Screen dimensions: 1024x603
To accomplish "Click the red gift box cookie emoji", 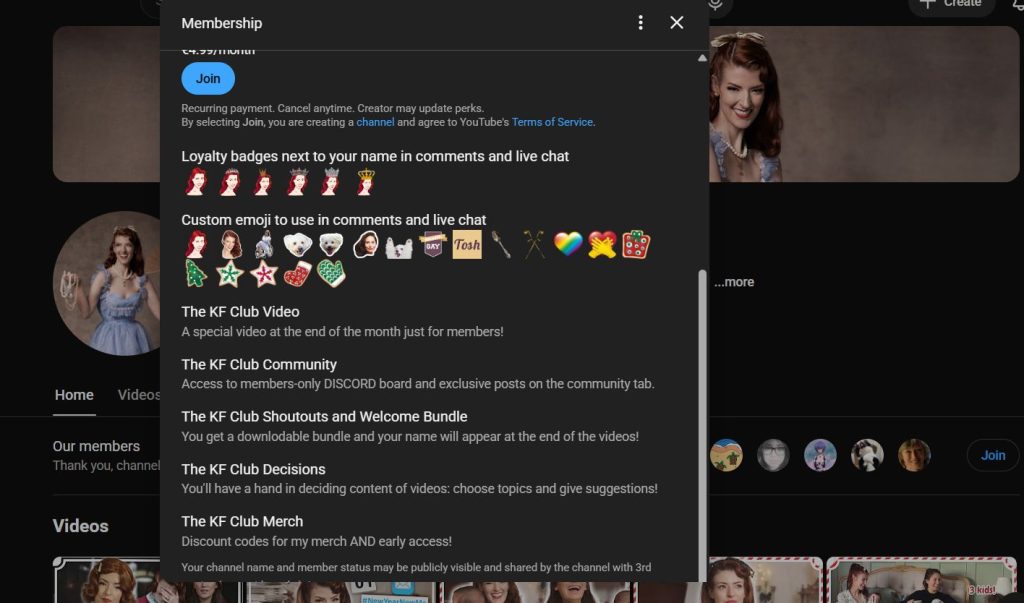I will (635, 244).
